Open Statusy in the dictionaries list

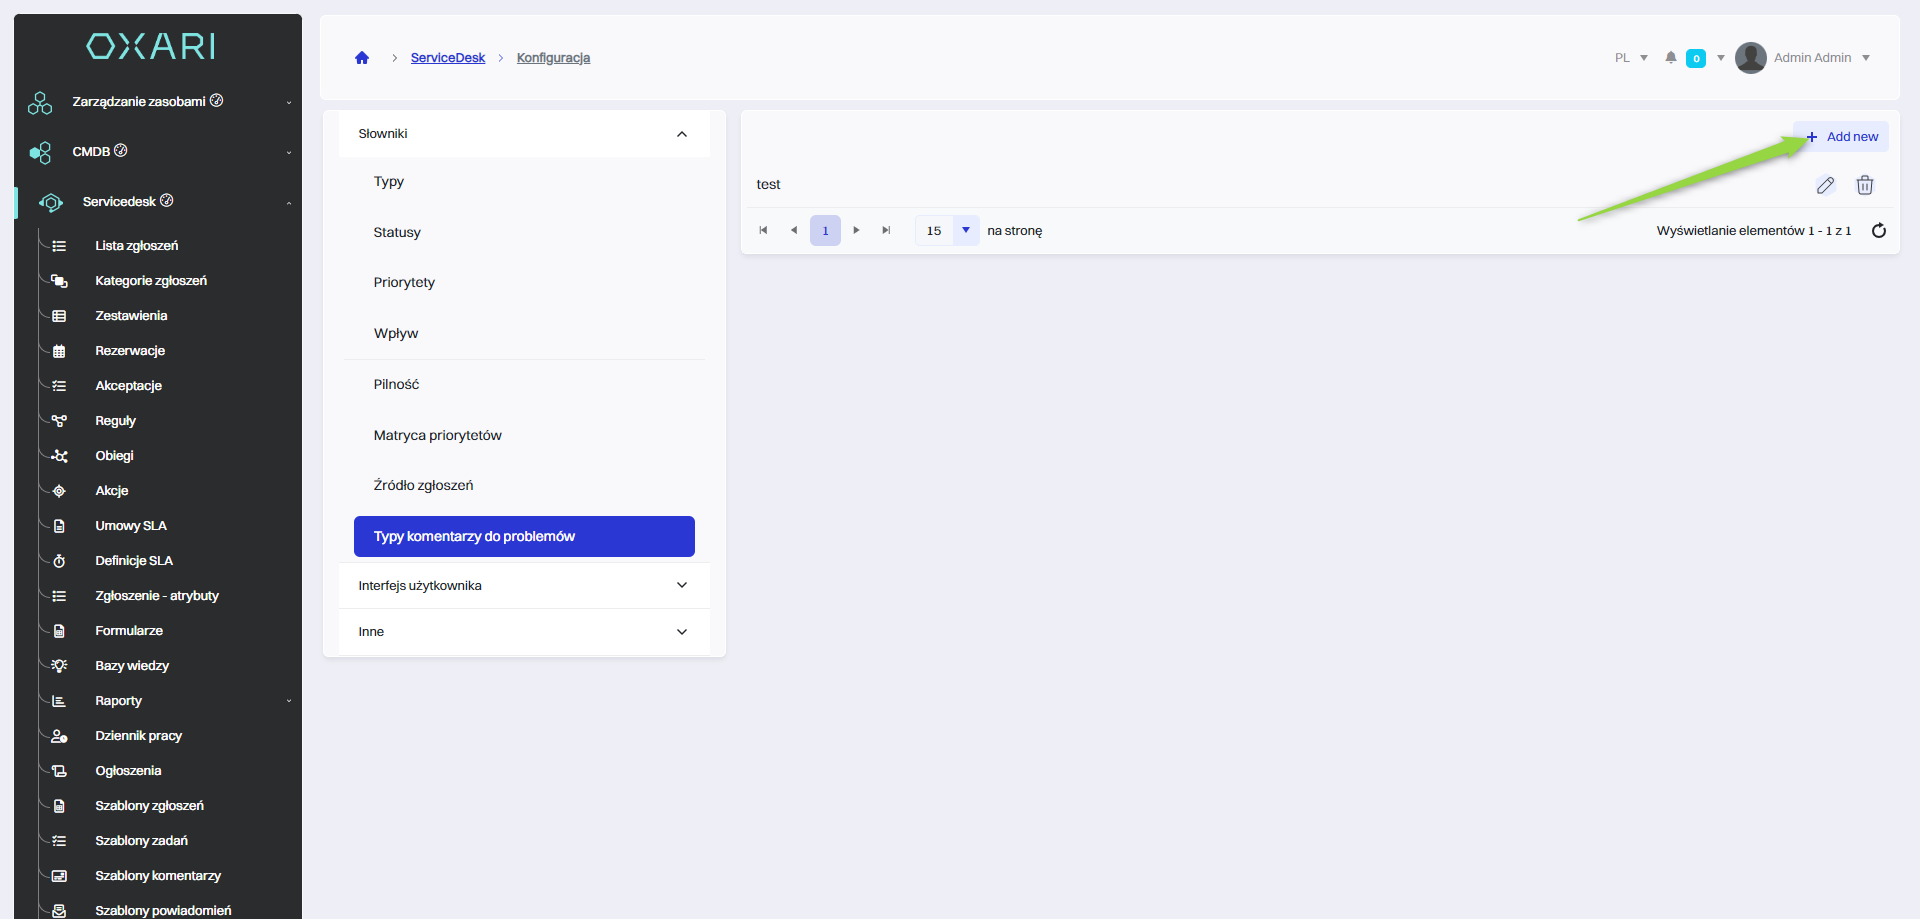397,233
